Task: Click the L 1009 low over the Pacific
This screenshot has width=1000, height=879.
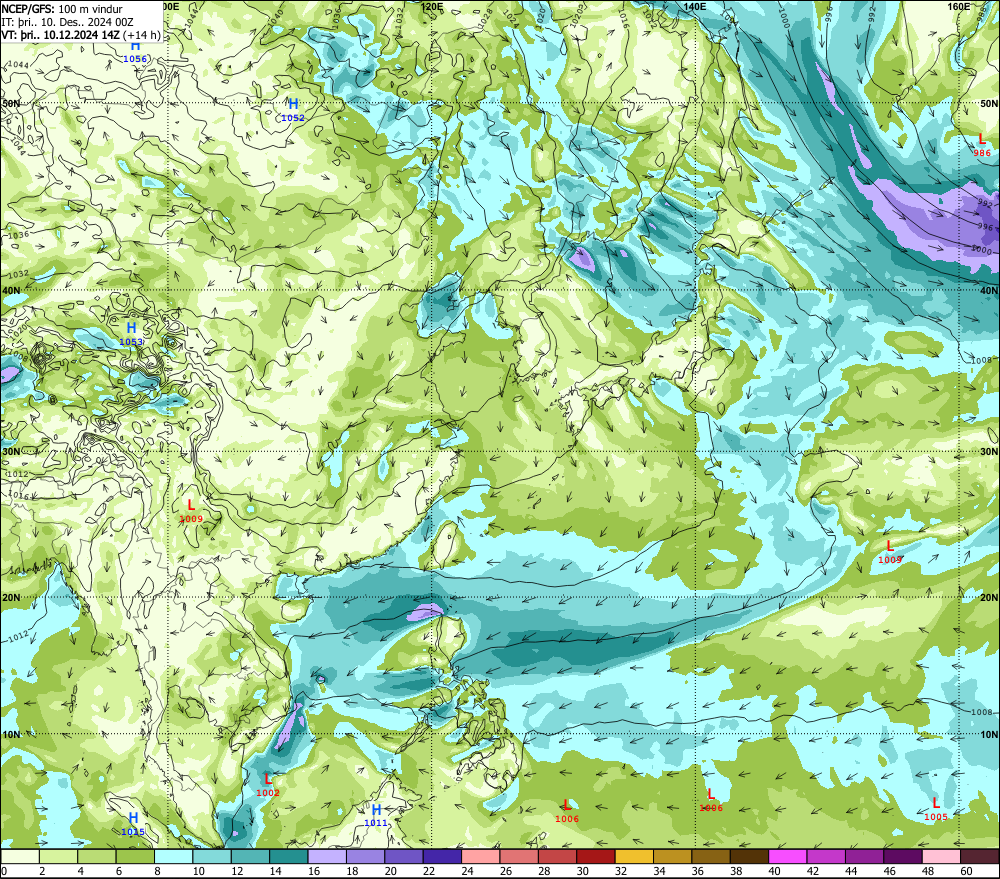Action: [890, 552]
